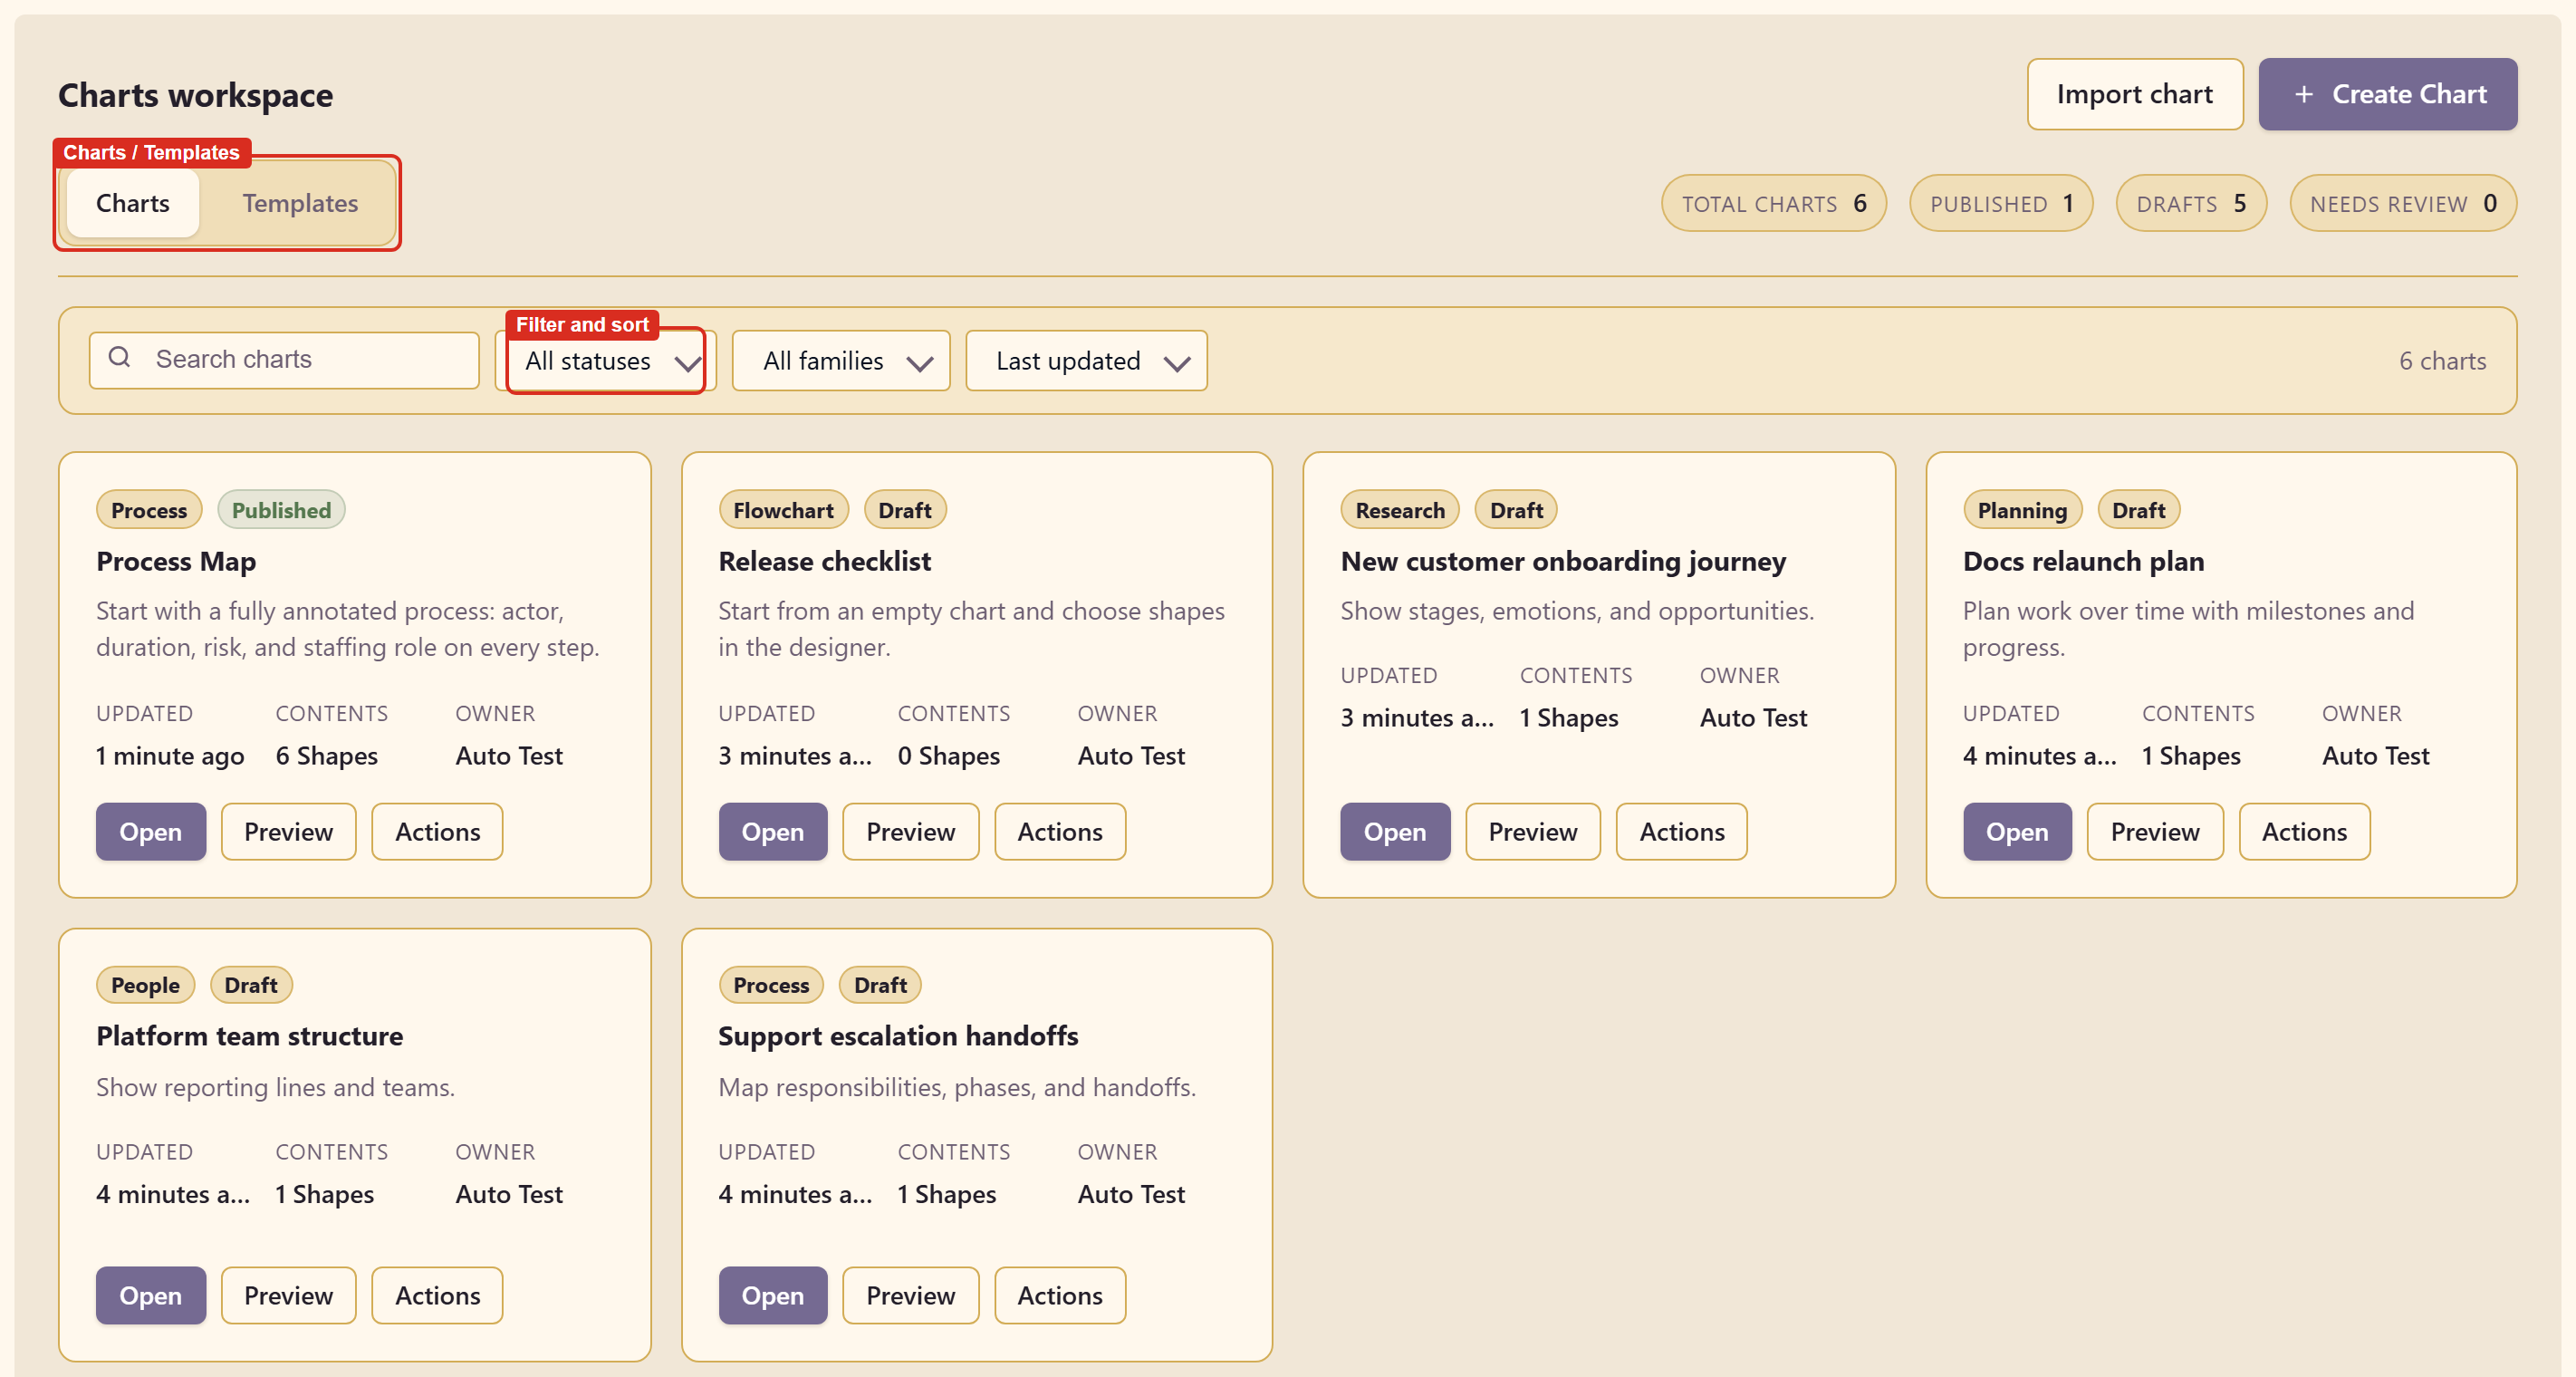The width and height of the screenshot is (2576, 1377).
Task: Click the Import chart button
Action: pos(2134,94)
